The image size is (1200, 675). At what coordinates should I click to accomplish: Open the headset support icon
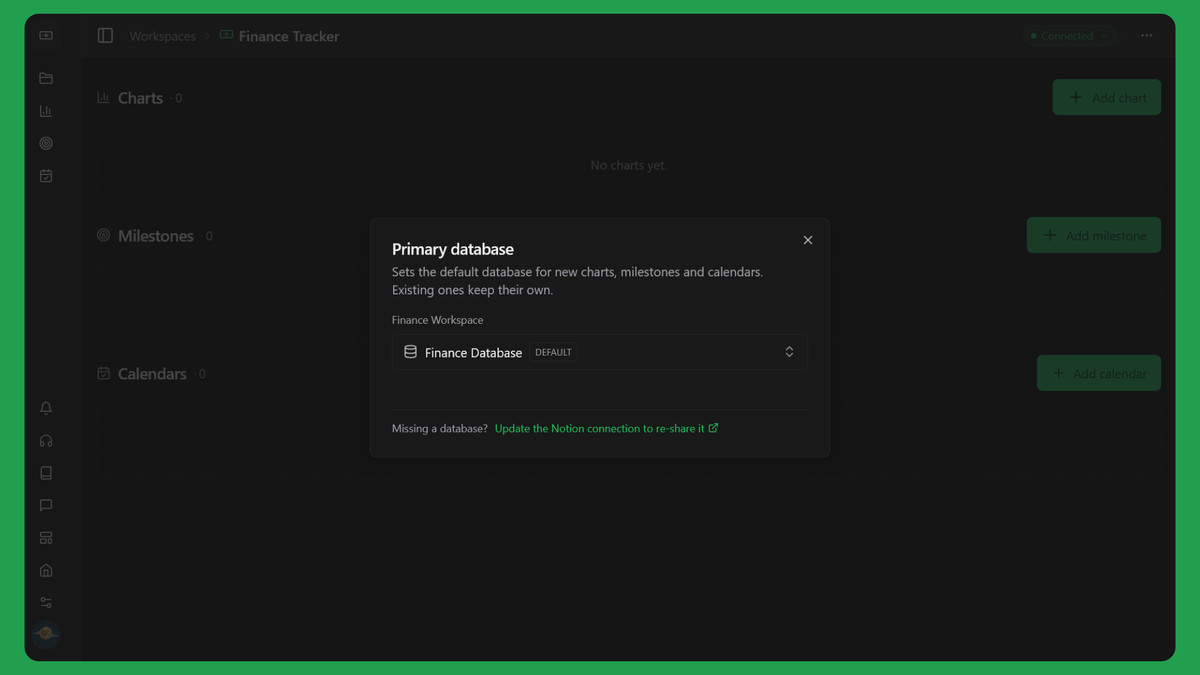tap(46, 441)
